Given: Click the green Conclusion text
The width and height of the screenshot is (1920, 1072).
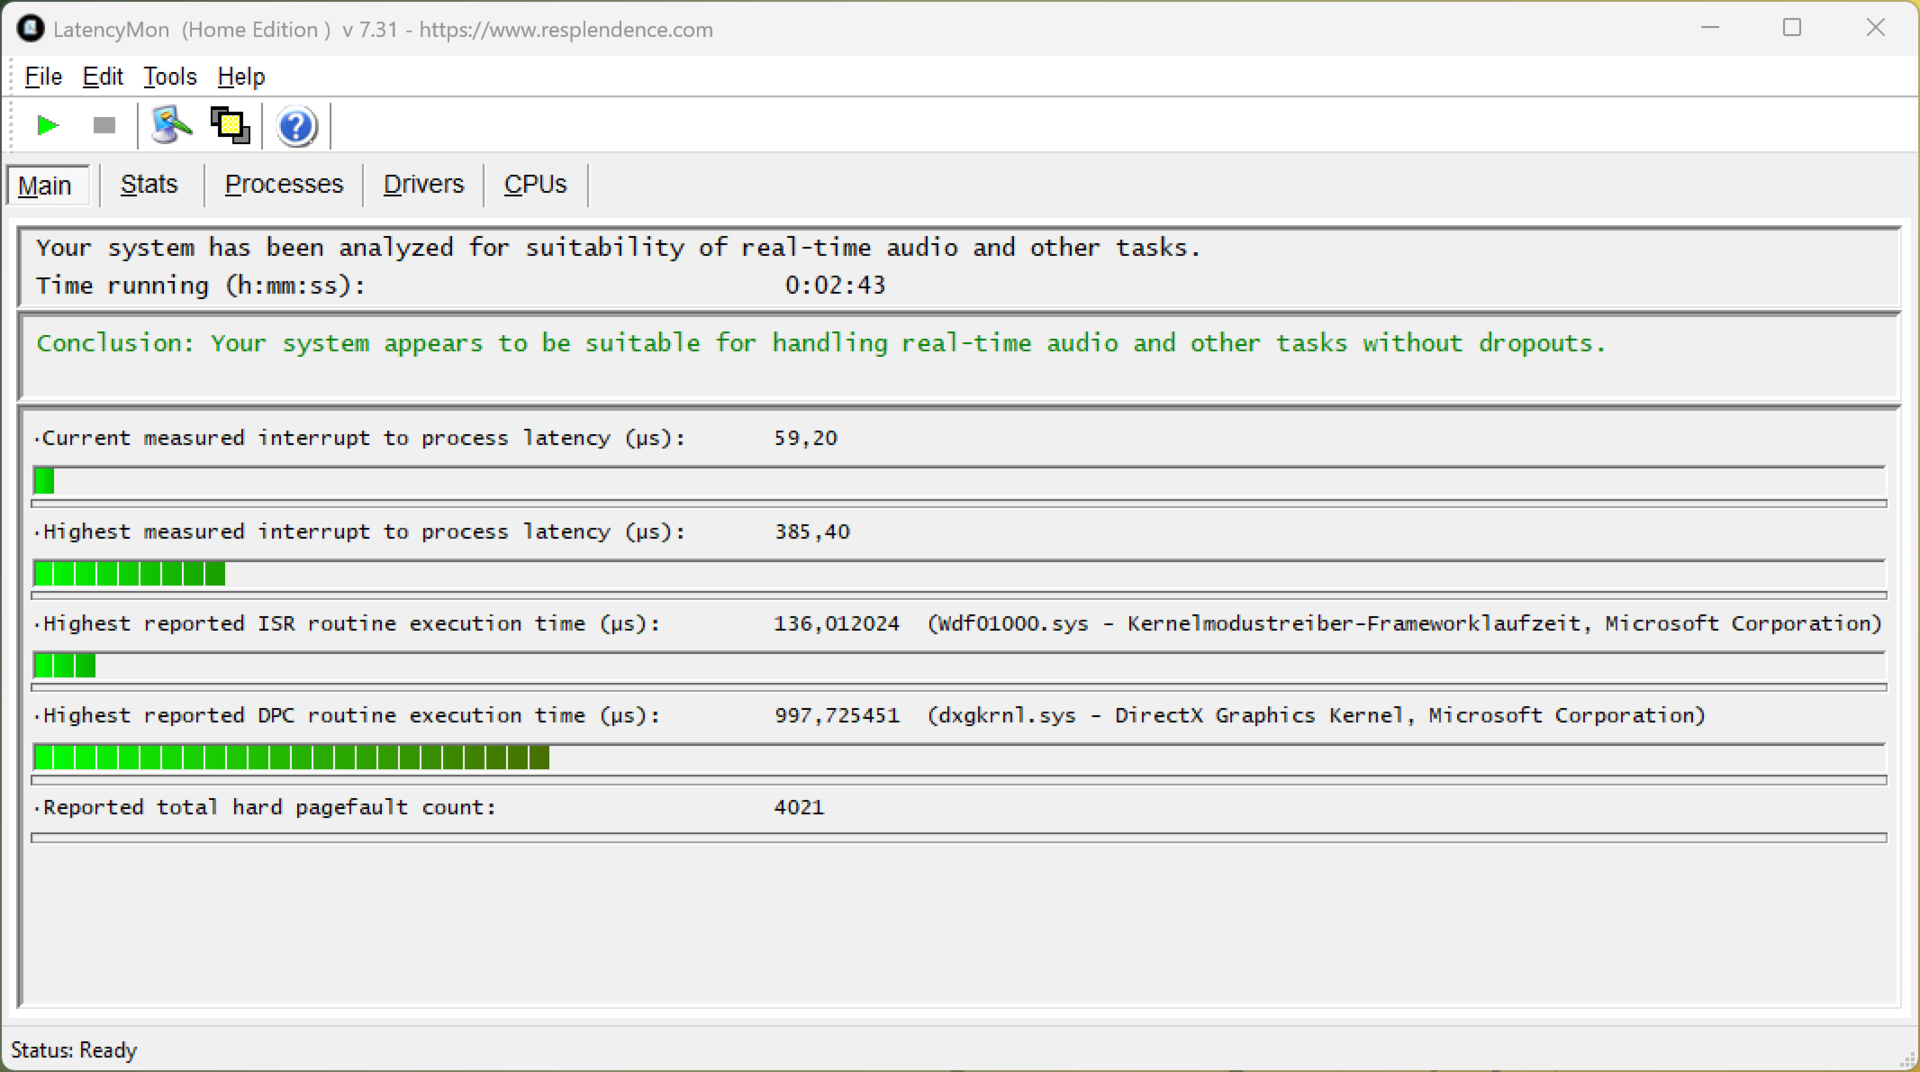Looking at the screenshot, I should (x=821, y=343).
